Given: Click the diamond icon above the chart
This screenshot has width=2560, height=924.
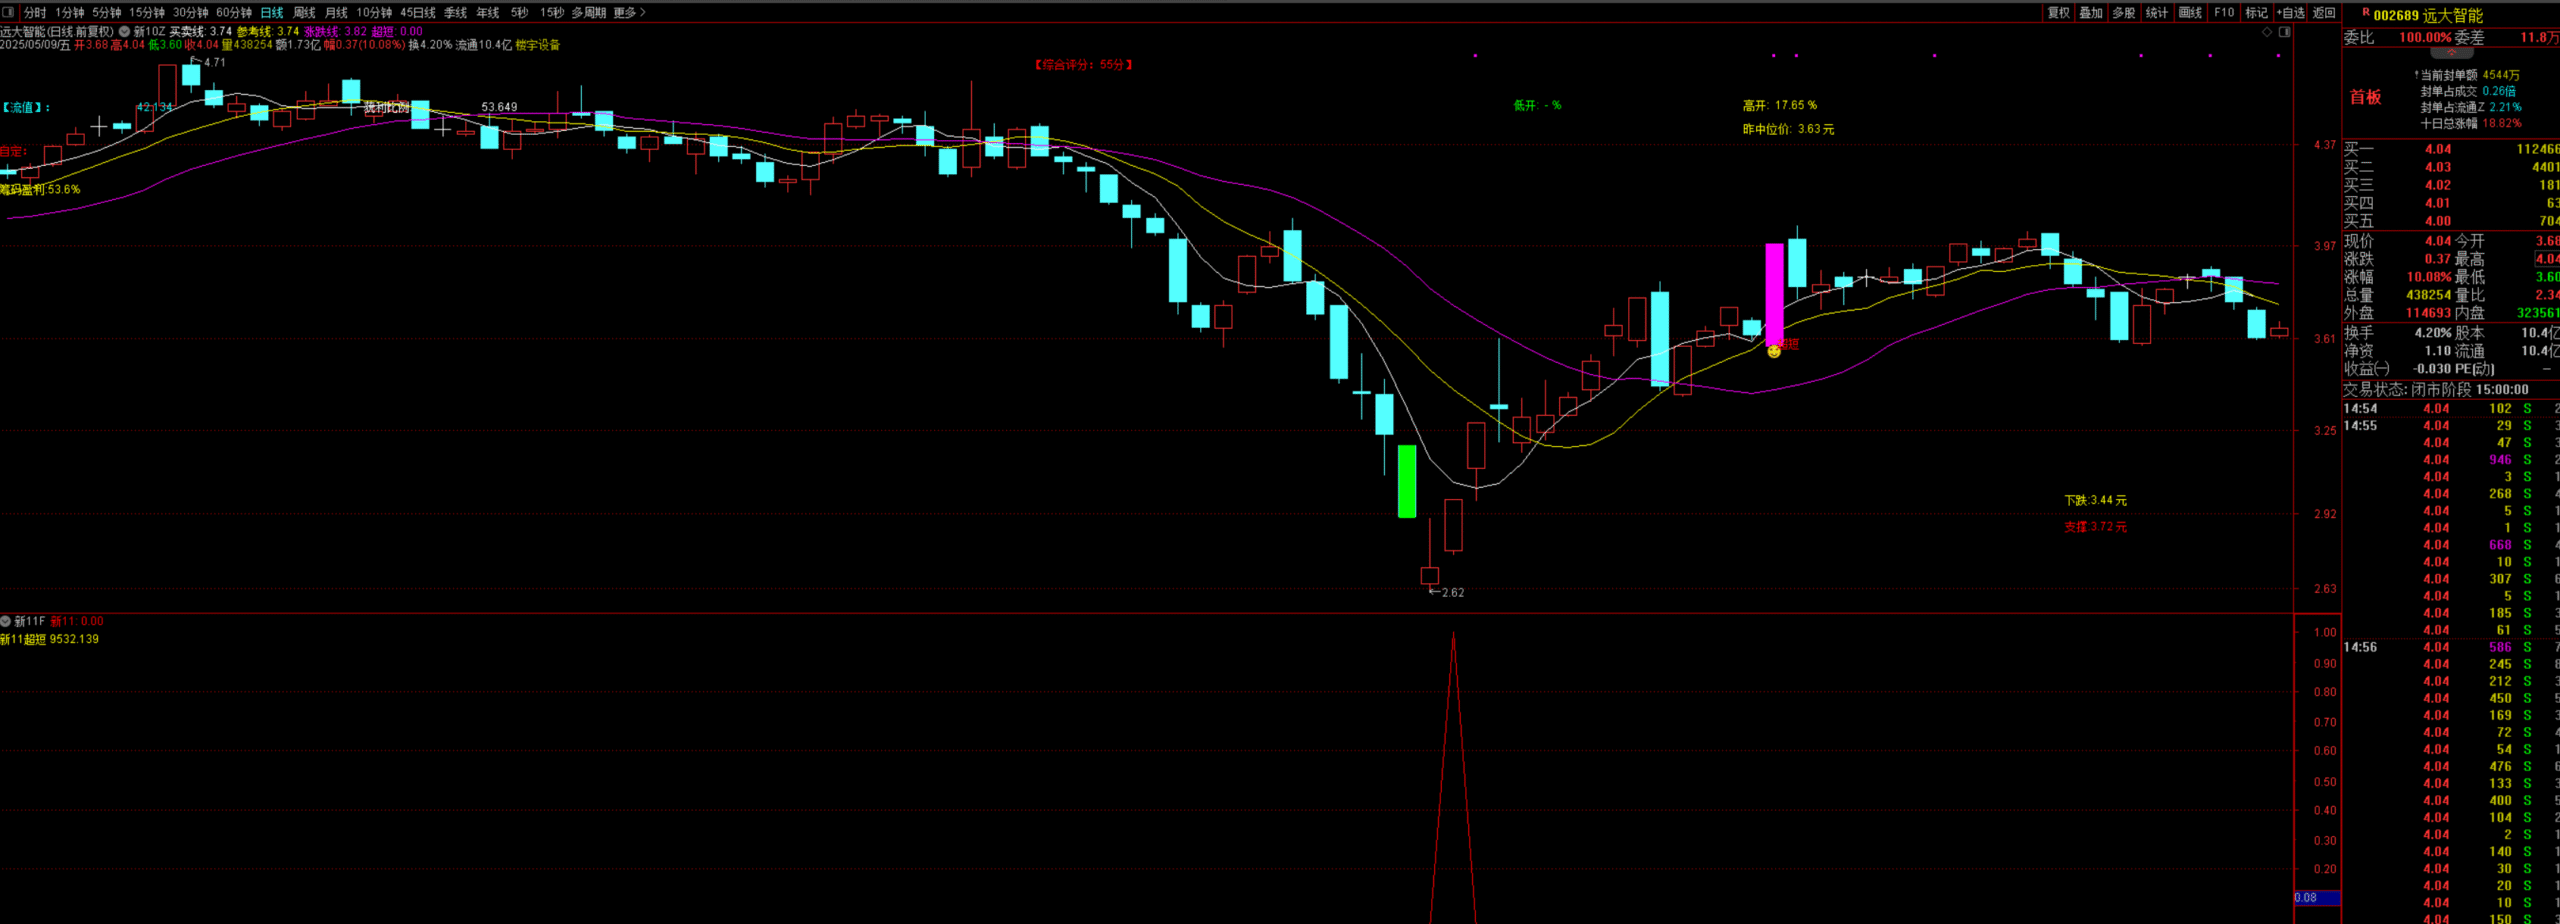Looking at the screenshot, I should click(2267, 32).
